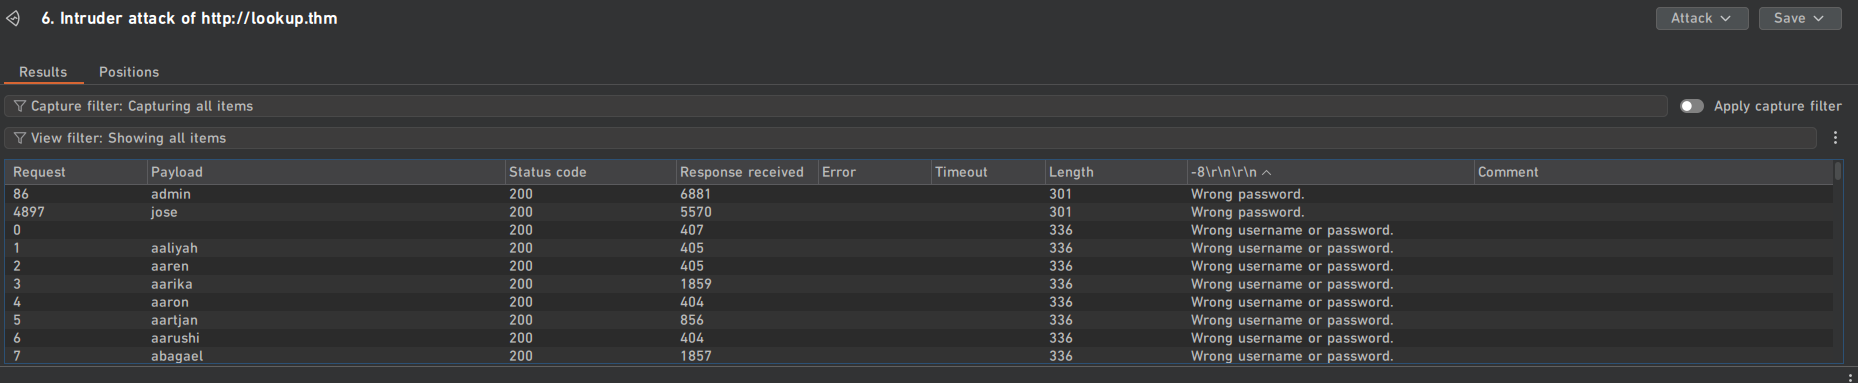This screenshot has width=1858, height=383.
Task: Click the -8\r\n\r\n grep column sort arrow
Action: point(1267,172)
